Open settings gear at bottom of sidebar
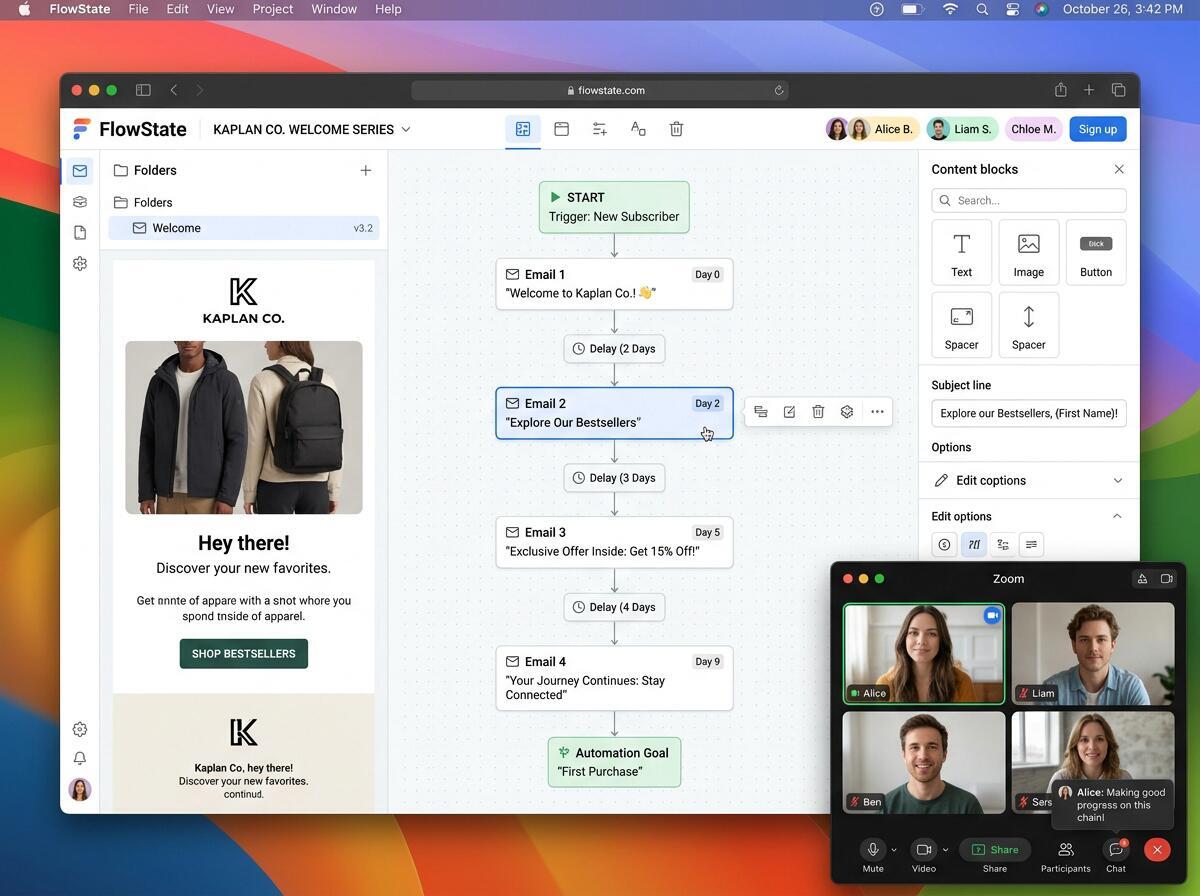1200x896 pixels. 80,729
